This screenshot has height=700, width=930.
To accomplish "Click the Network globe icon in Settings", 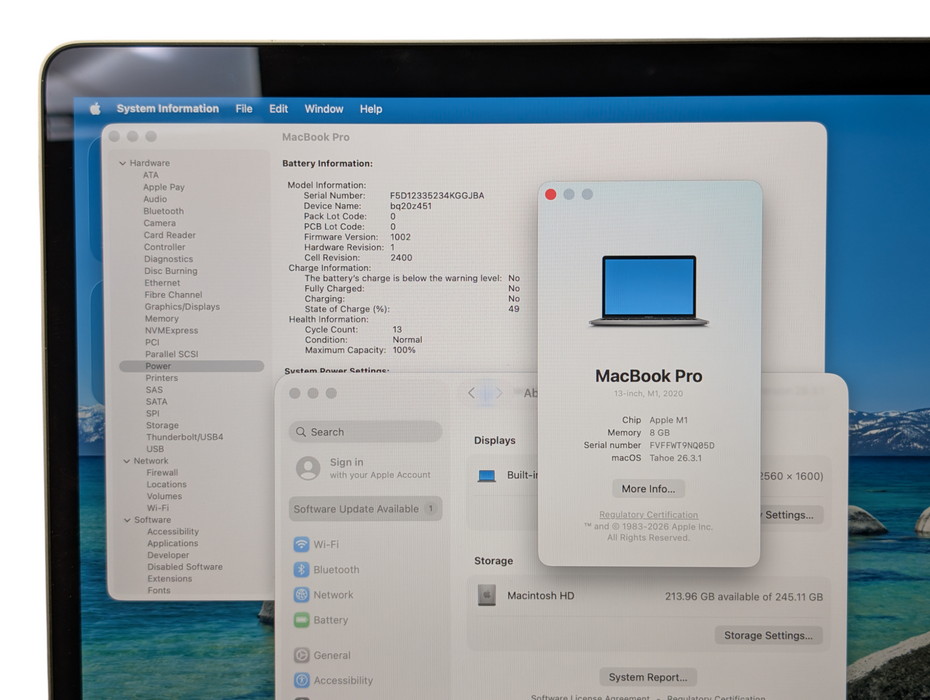I will click(x=301, y=594).
